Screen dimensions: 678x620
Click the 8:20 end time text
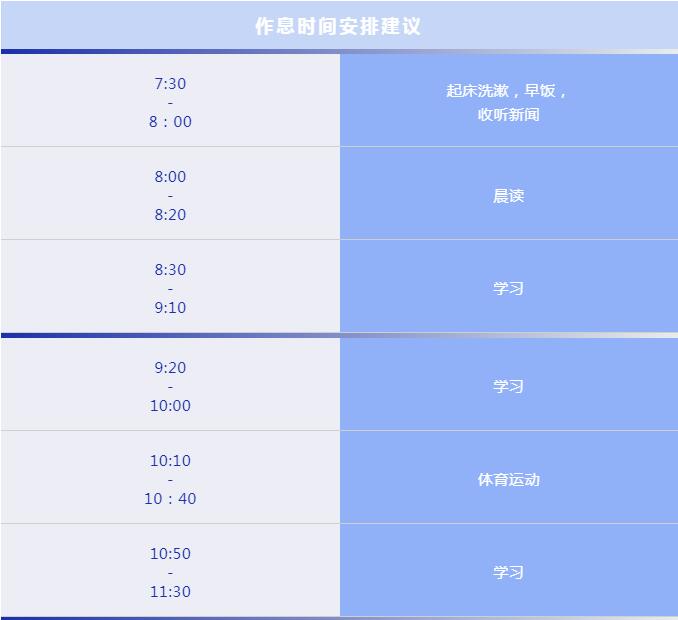170,214
